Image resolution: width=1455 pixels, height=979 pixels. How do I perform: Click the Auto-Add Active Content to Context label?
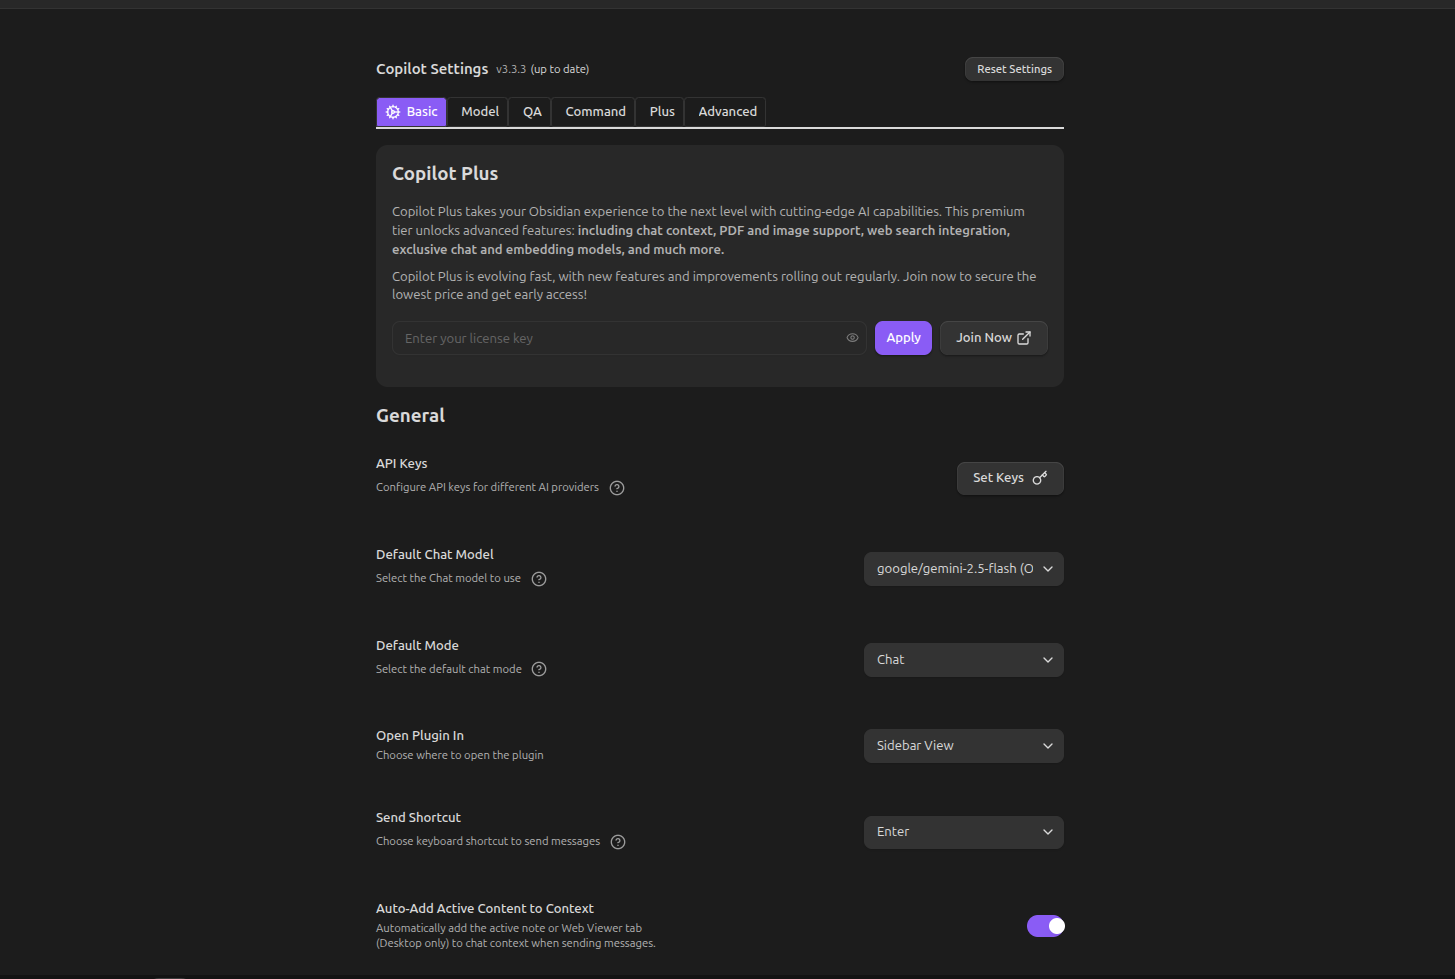[x=485, y=909]
